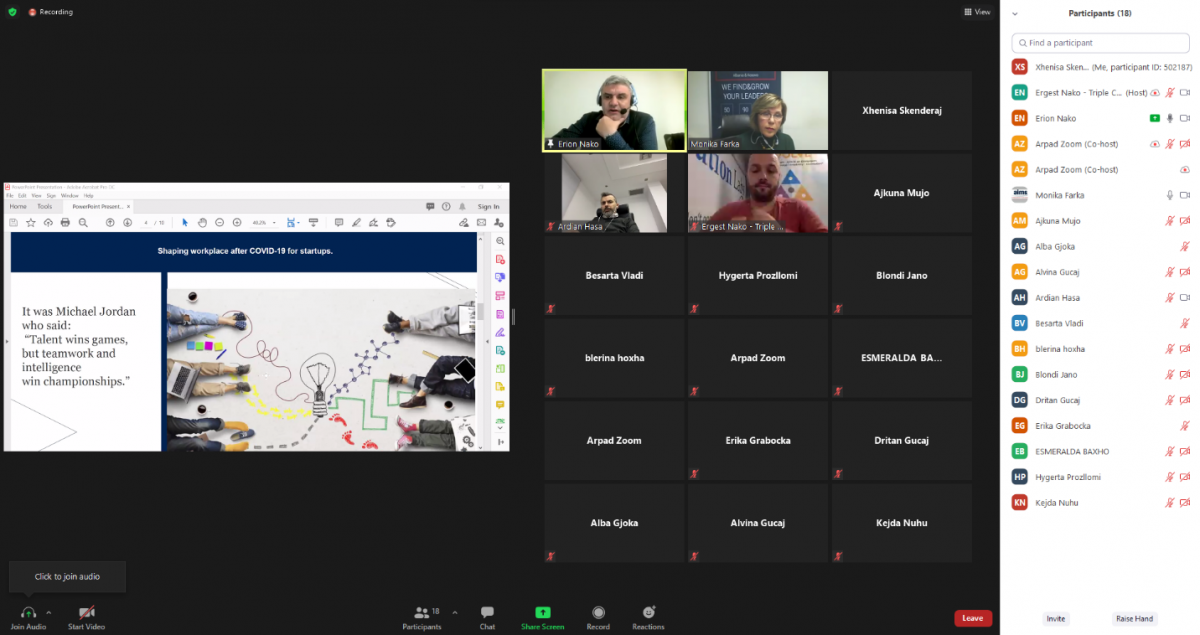Click Erion Nako's video thumbnail
Image resolution: width=1200 pixels, height=635 pixels.
pos(614,110)
